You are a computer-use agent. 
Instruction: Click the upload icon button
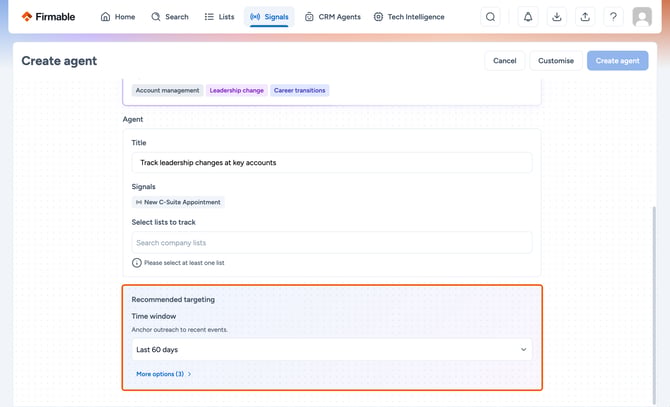(585, 17)
